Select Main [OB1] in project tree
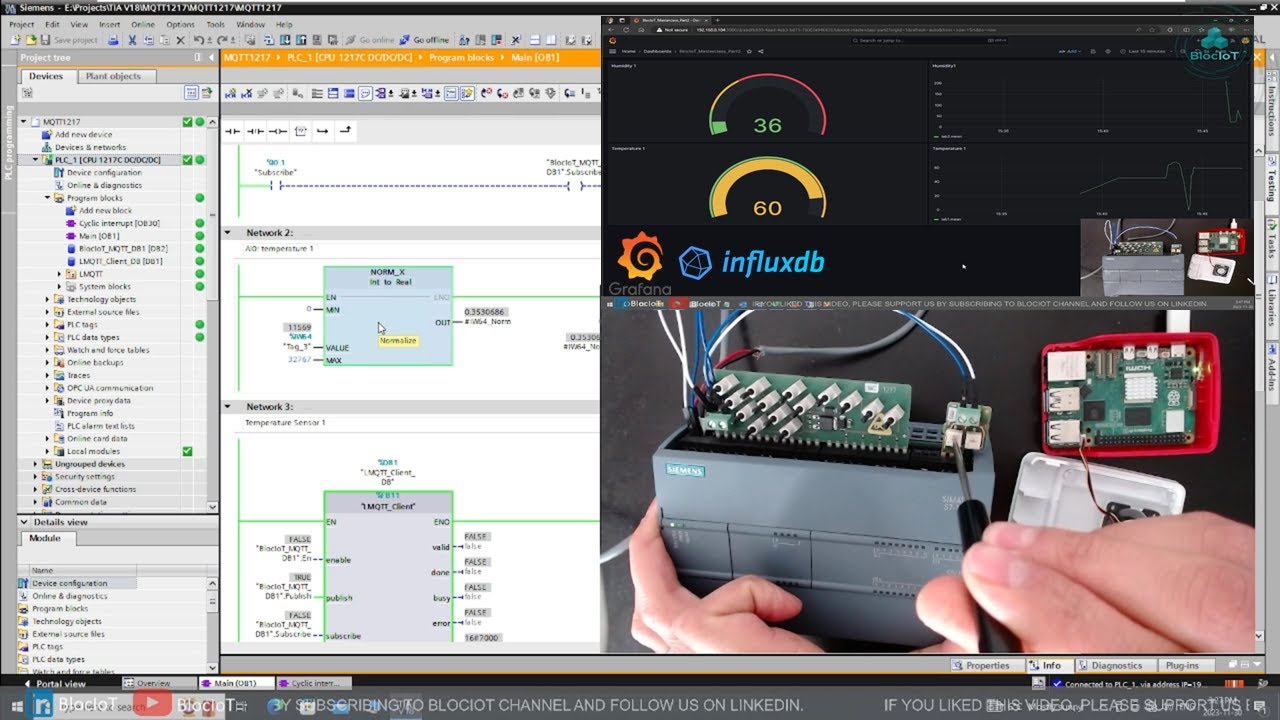Viewport: 1280px width, 720px height. [x=99, y=236]
